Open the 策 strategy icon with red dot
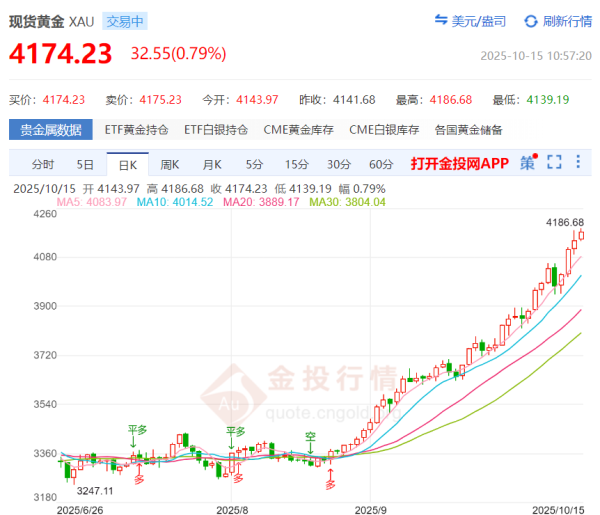Screen dimensions: 600x515 pyautogui.click(x=528, y=163)
